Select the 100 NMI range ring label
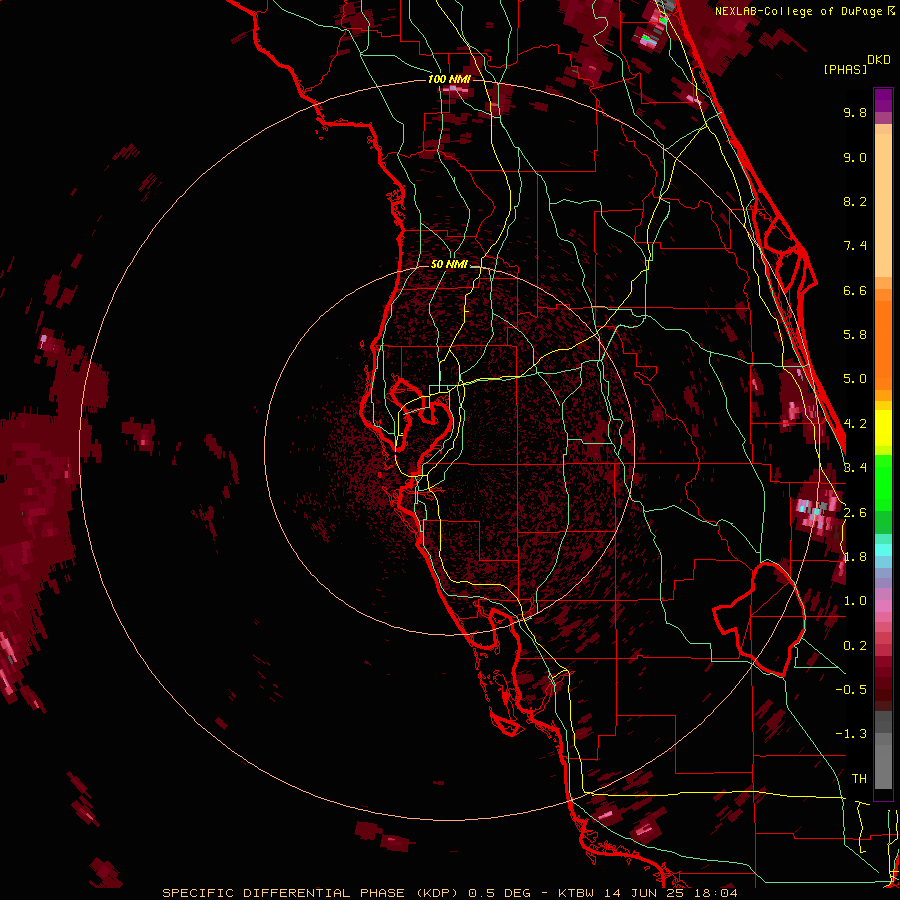Screen dimensions: 900x900 tap(449, 79)
